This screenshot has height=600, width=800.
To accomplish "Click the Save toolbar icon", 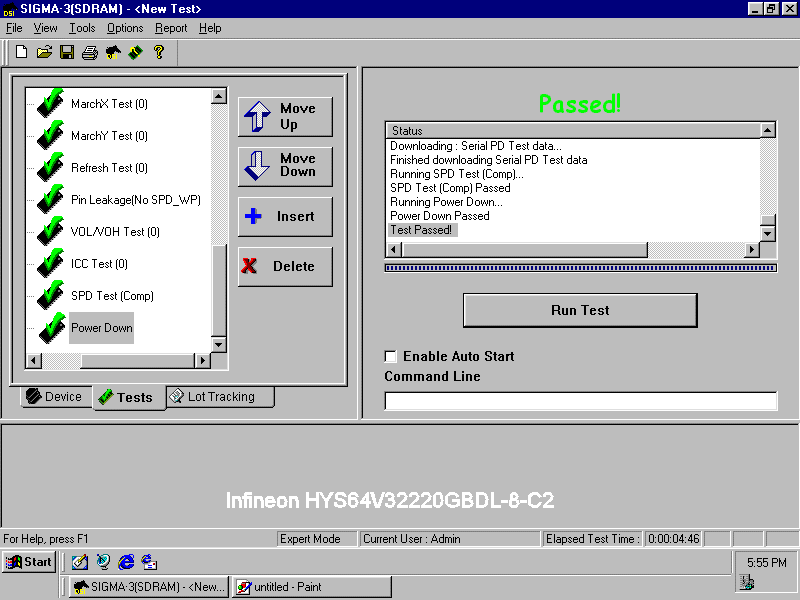I will coord(66,52).
